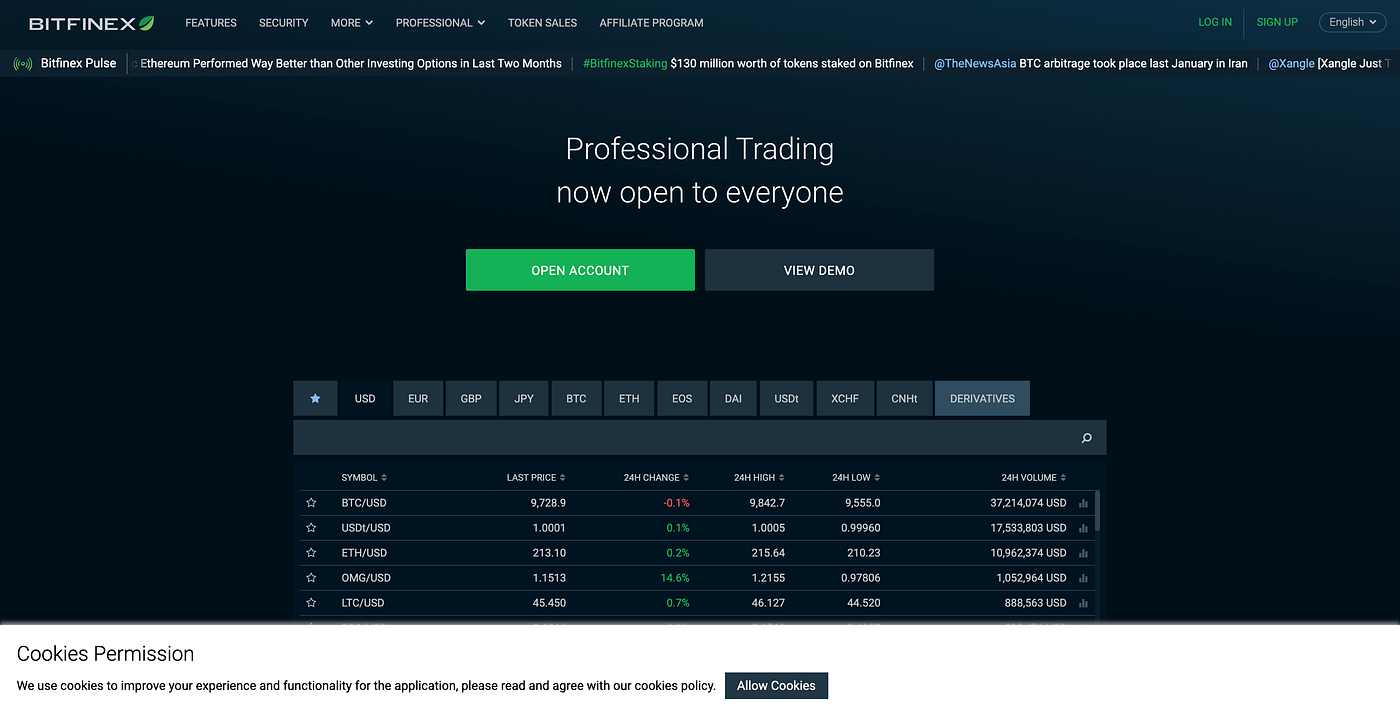
Task: Open the SECURITY menu item
Action: click(x=284, y=22)
